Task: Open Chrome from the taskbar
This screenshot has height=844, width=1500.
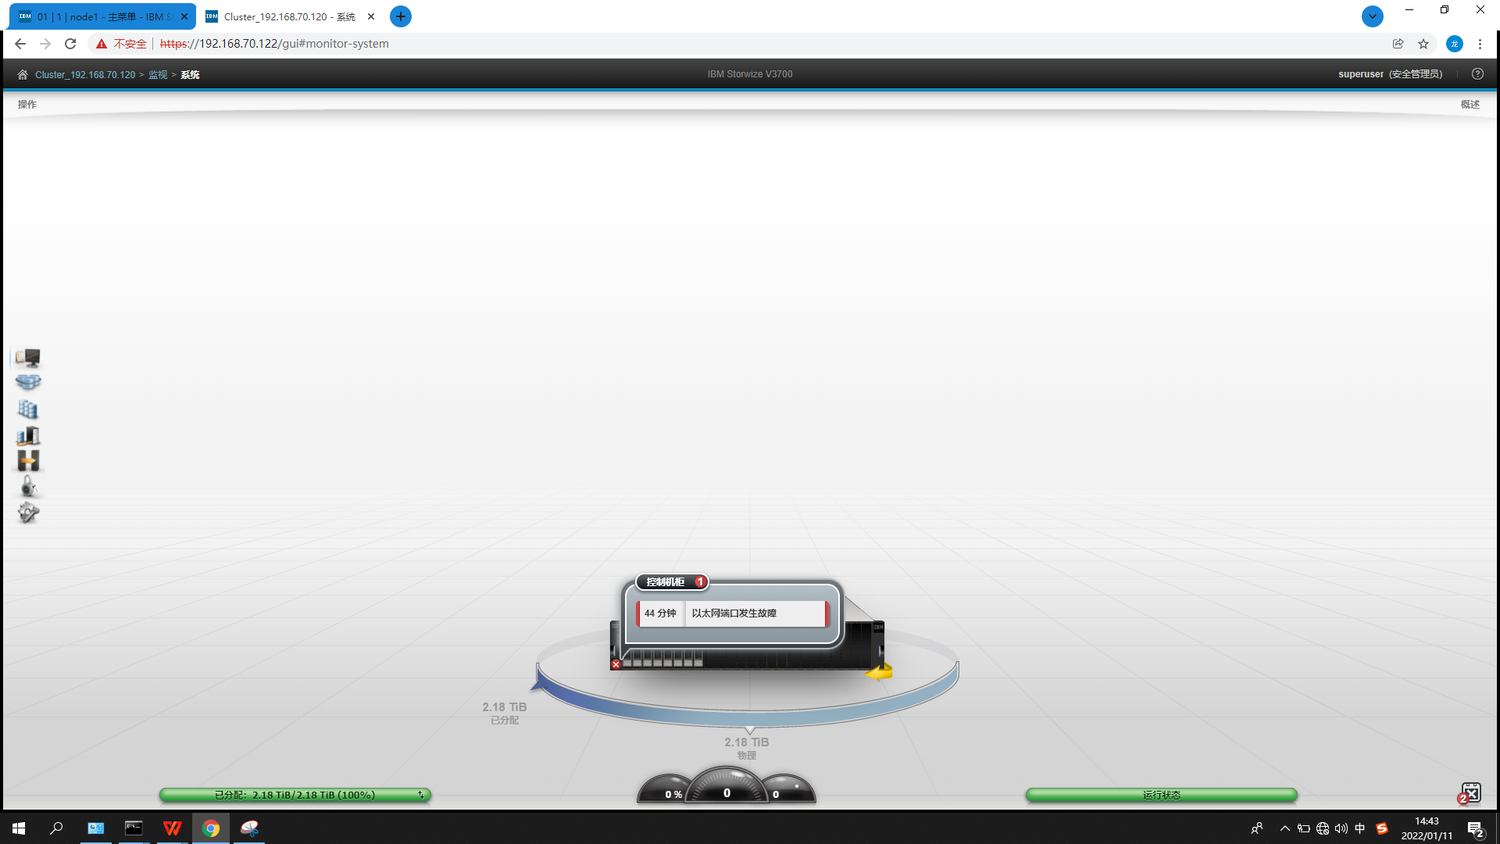Action: (211, 828)
